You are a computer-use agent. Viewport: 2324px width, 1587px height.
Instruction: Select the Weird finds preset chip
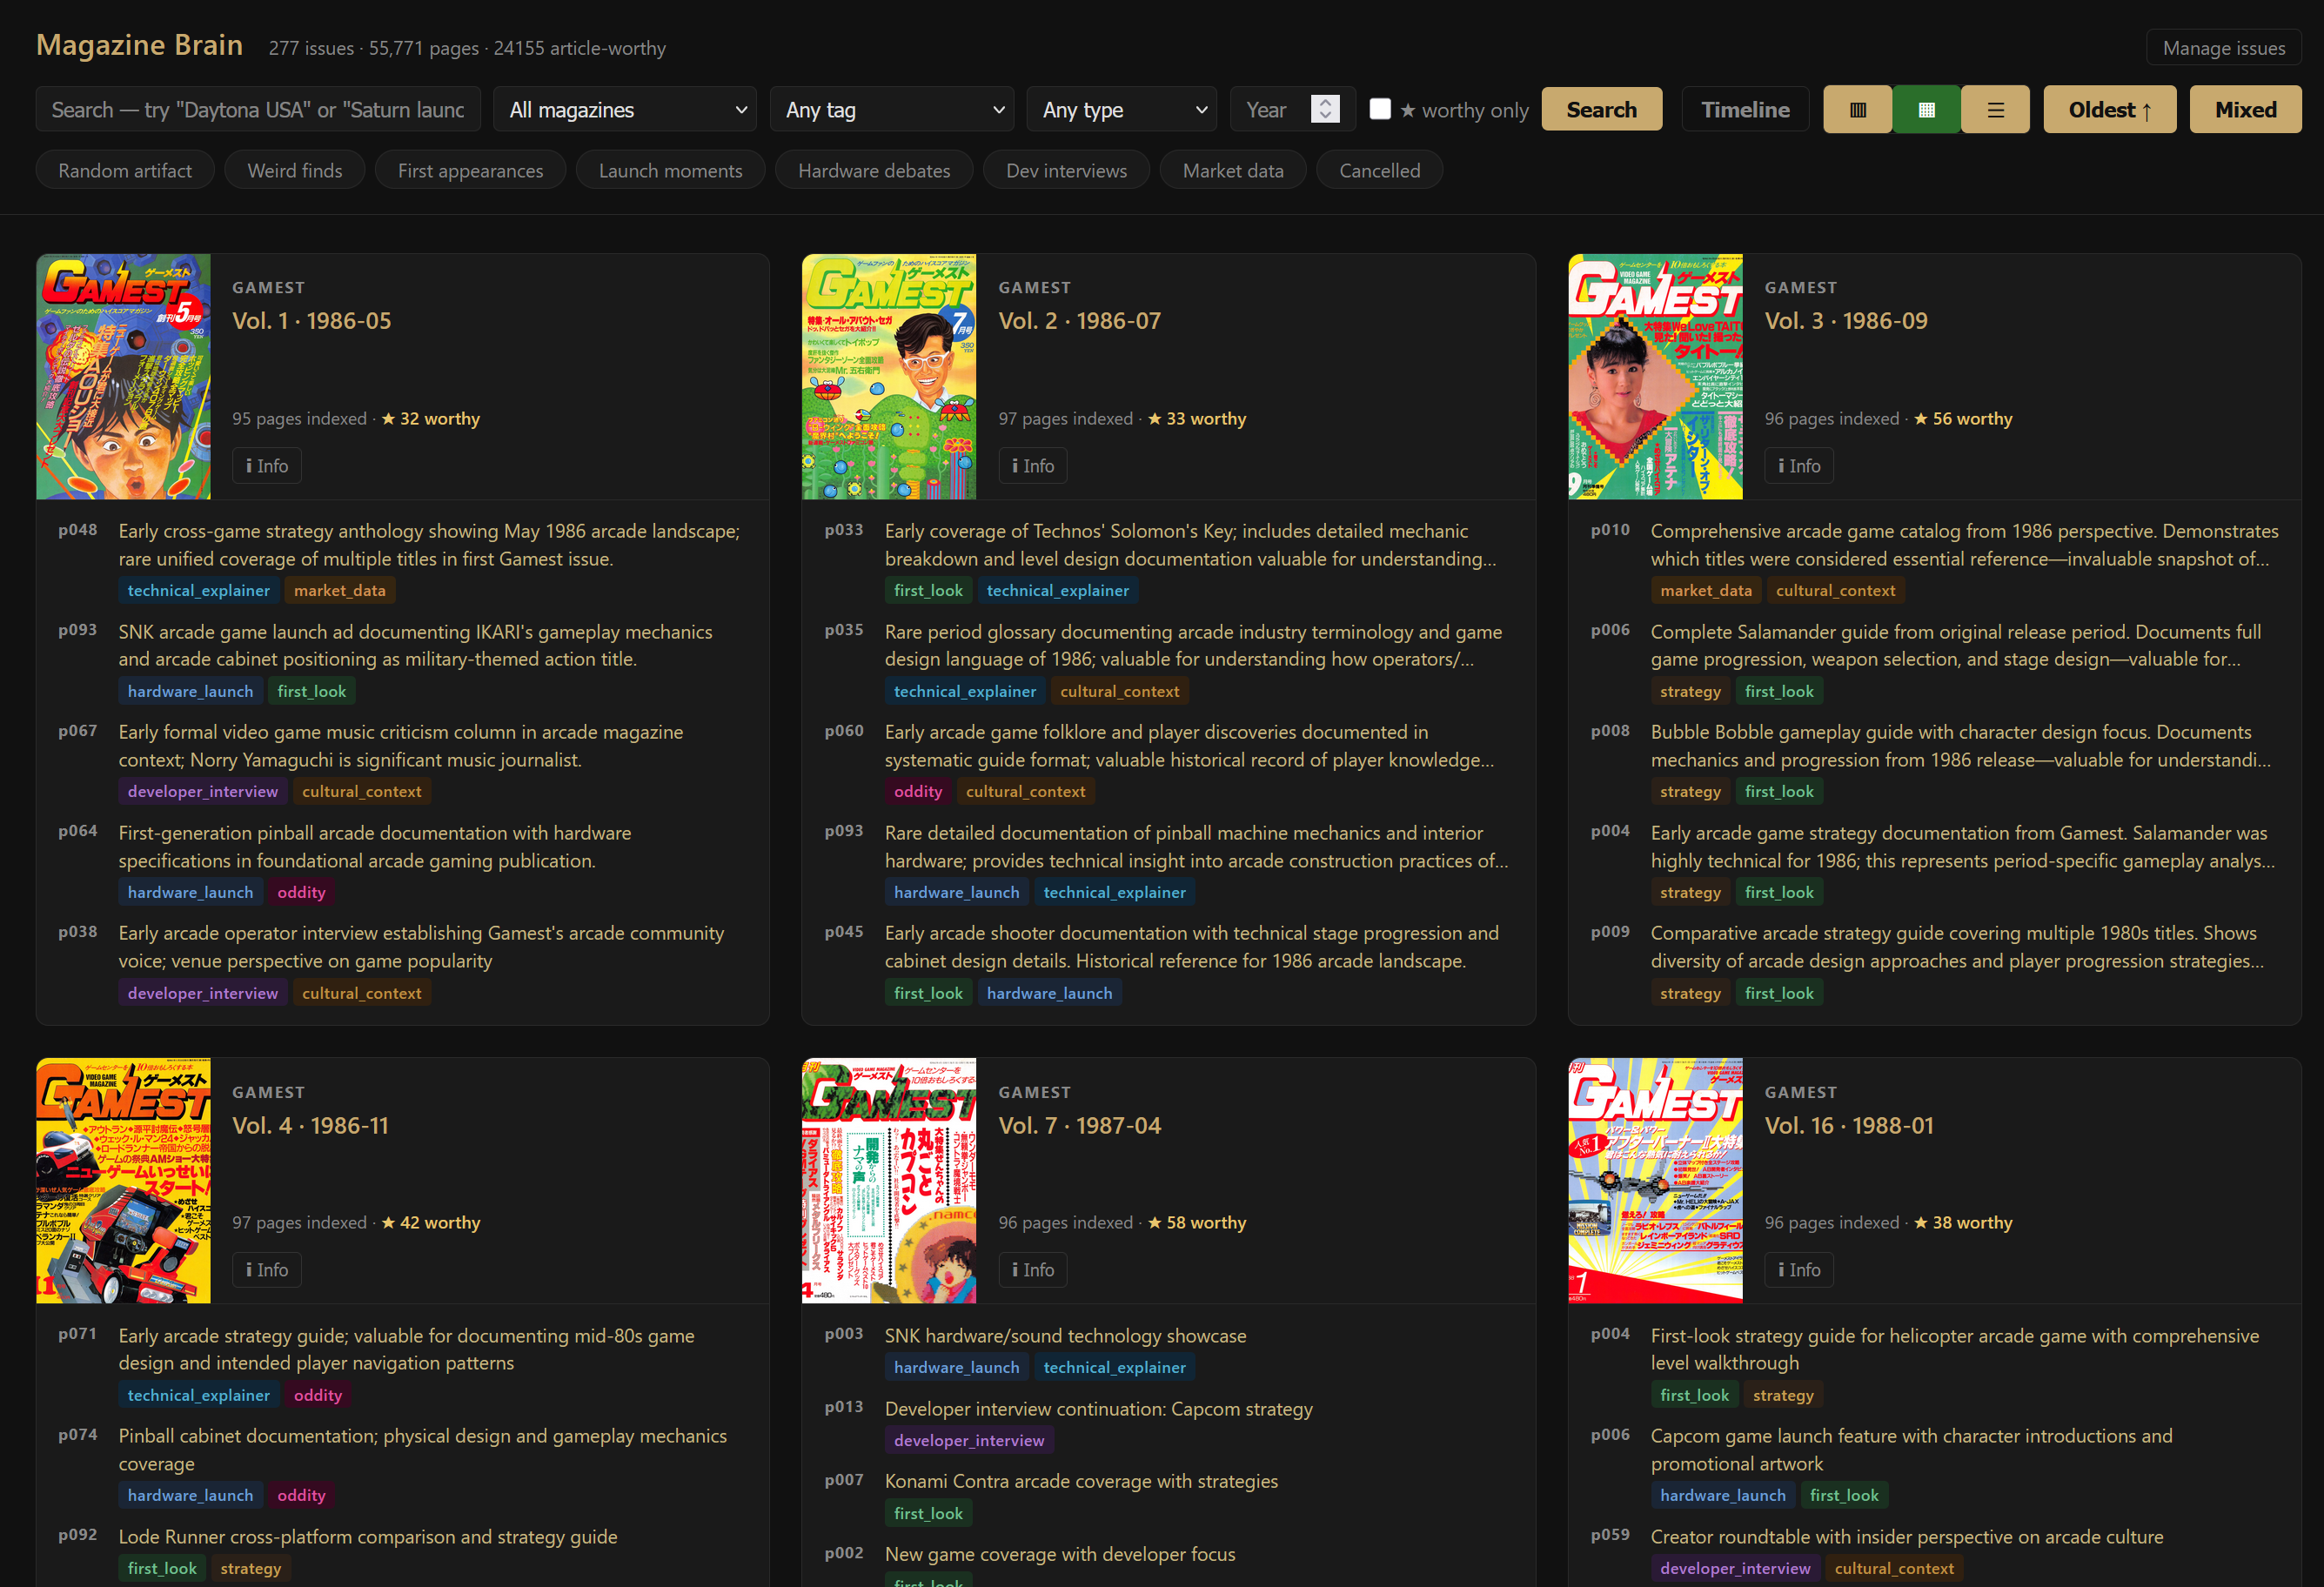coord(294,171)
